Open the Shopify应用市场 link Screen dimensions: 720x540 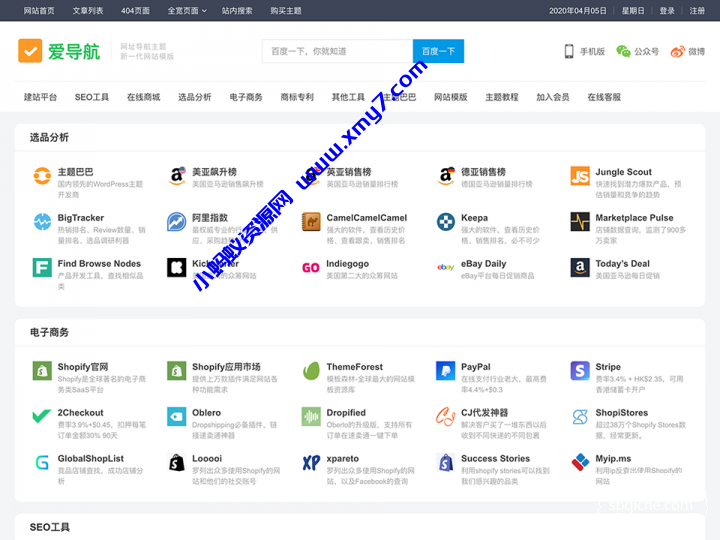(226, 367)
